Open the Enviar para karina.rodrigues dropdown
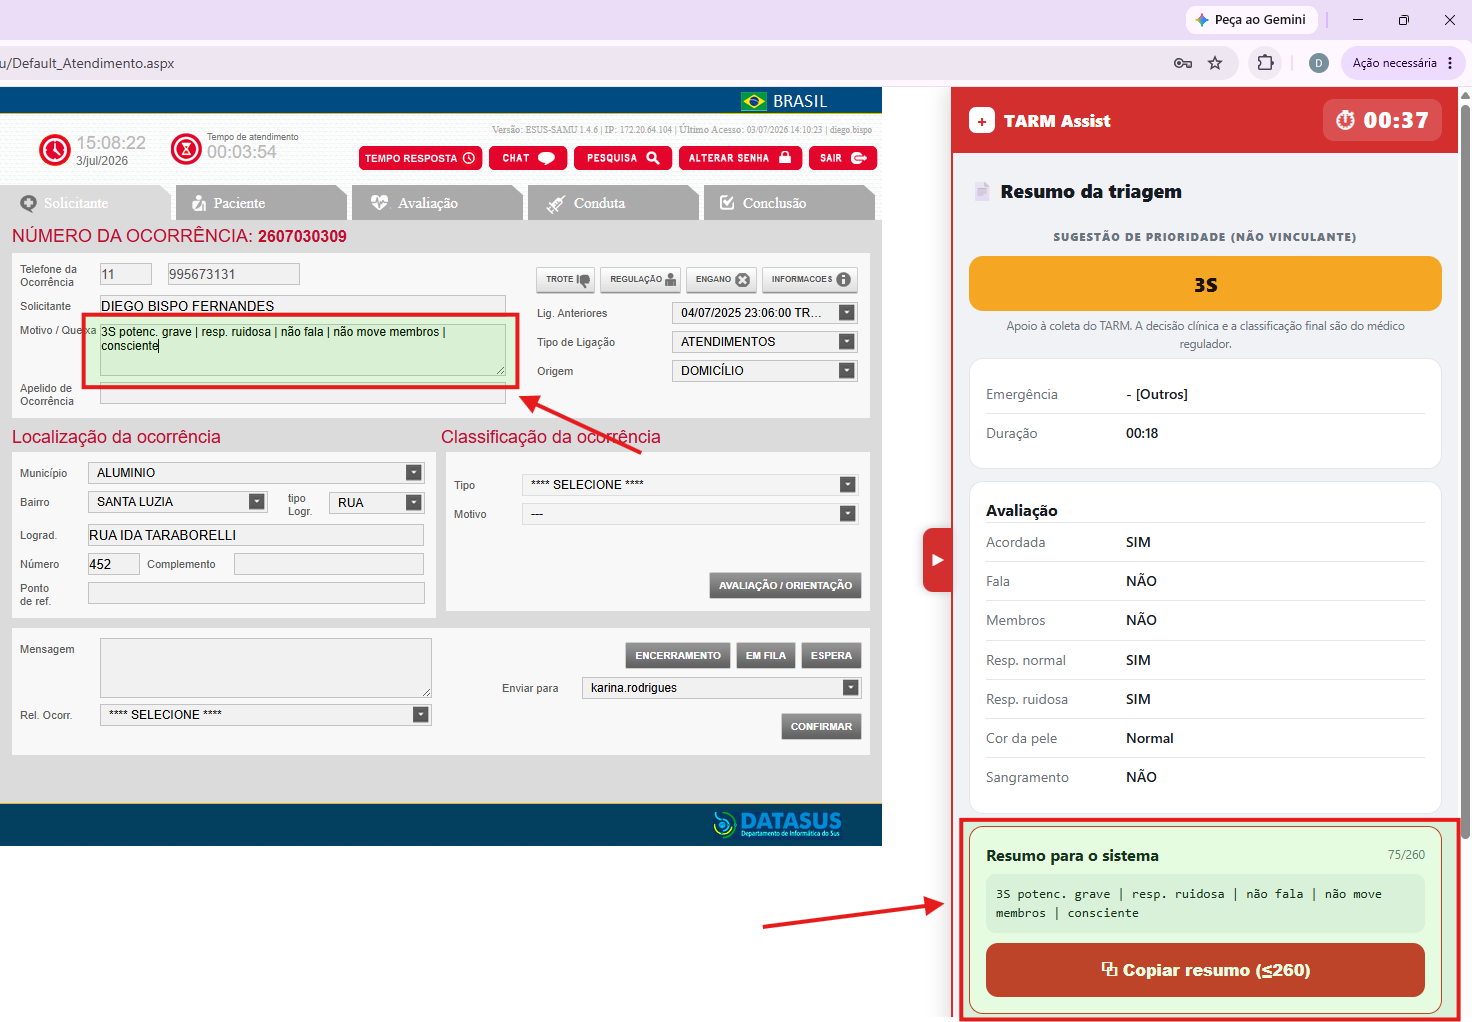1472x1022 pixels. (x=721, y=688)
